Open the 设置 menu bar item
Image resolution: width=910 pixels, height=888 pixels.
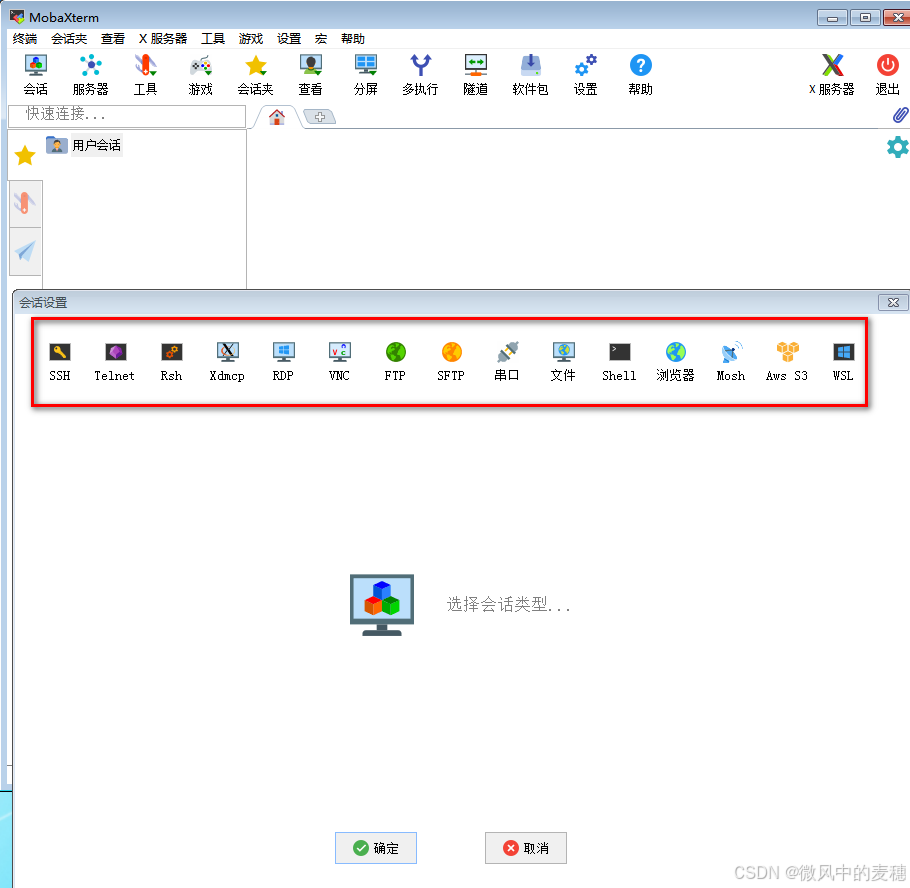point(289,39)
